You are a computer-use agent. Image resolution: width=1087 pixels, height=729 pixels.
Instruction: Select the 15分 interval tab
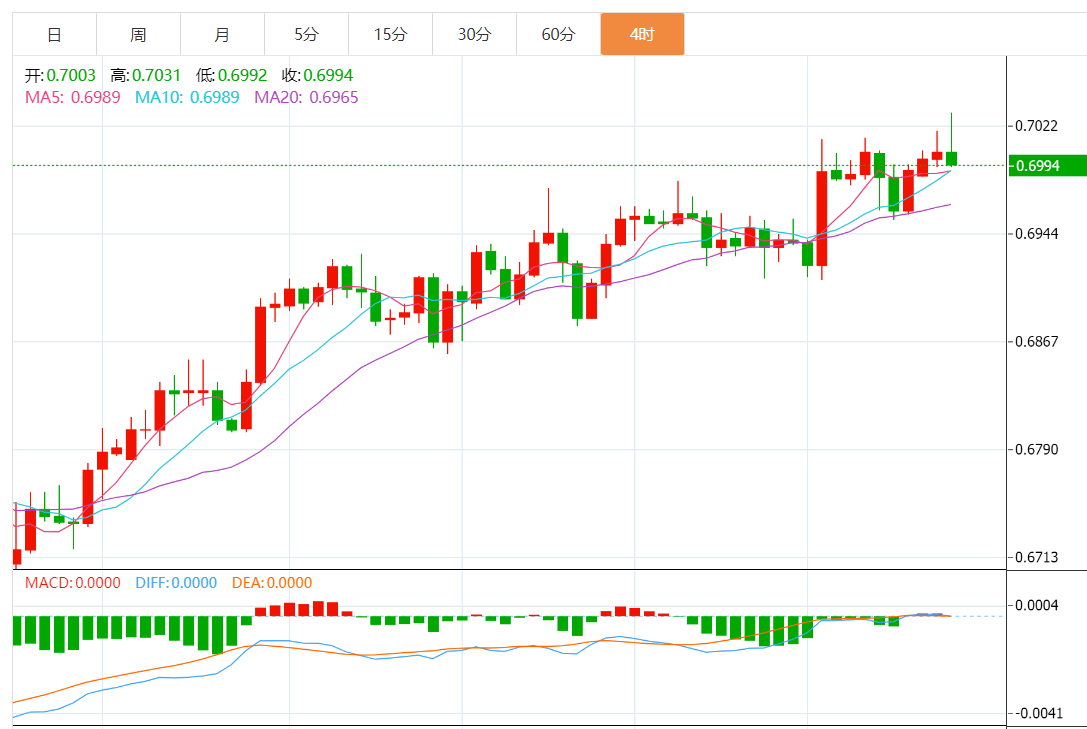point(390,35)
